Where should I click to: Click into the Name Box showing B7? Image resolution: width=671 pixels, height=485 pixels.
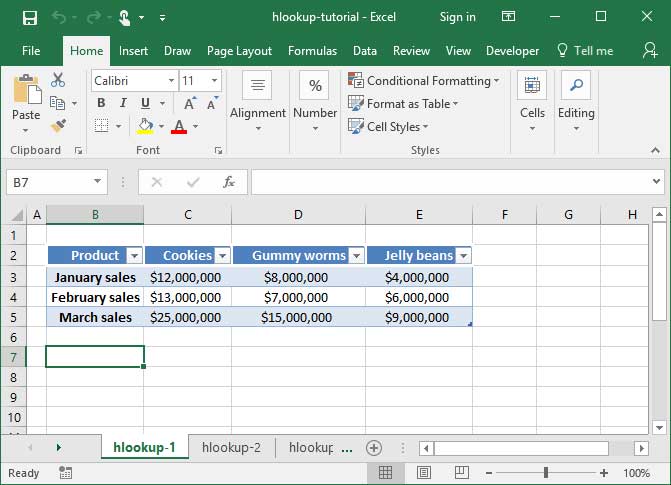[x=48, y=182]
